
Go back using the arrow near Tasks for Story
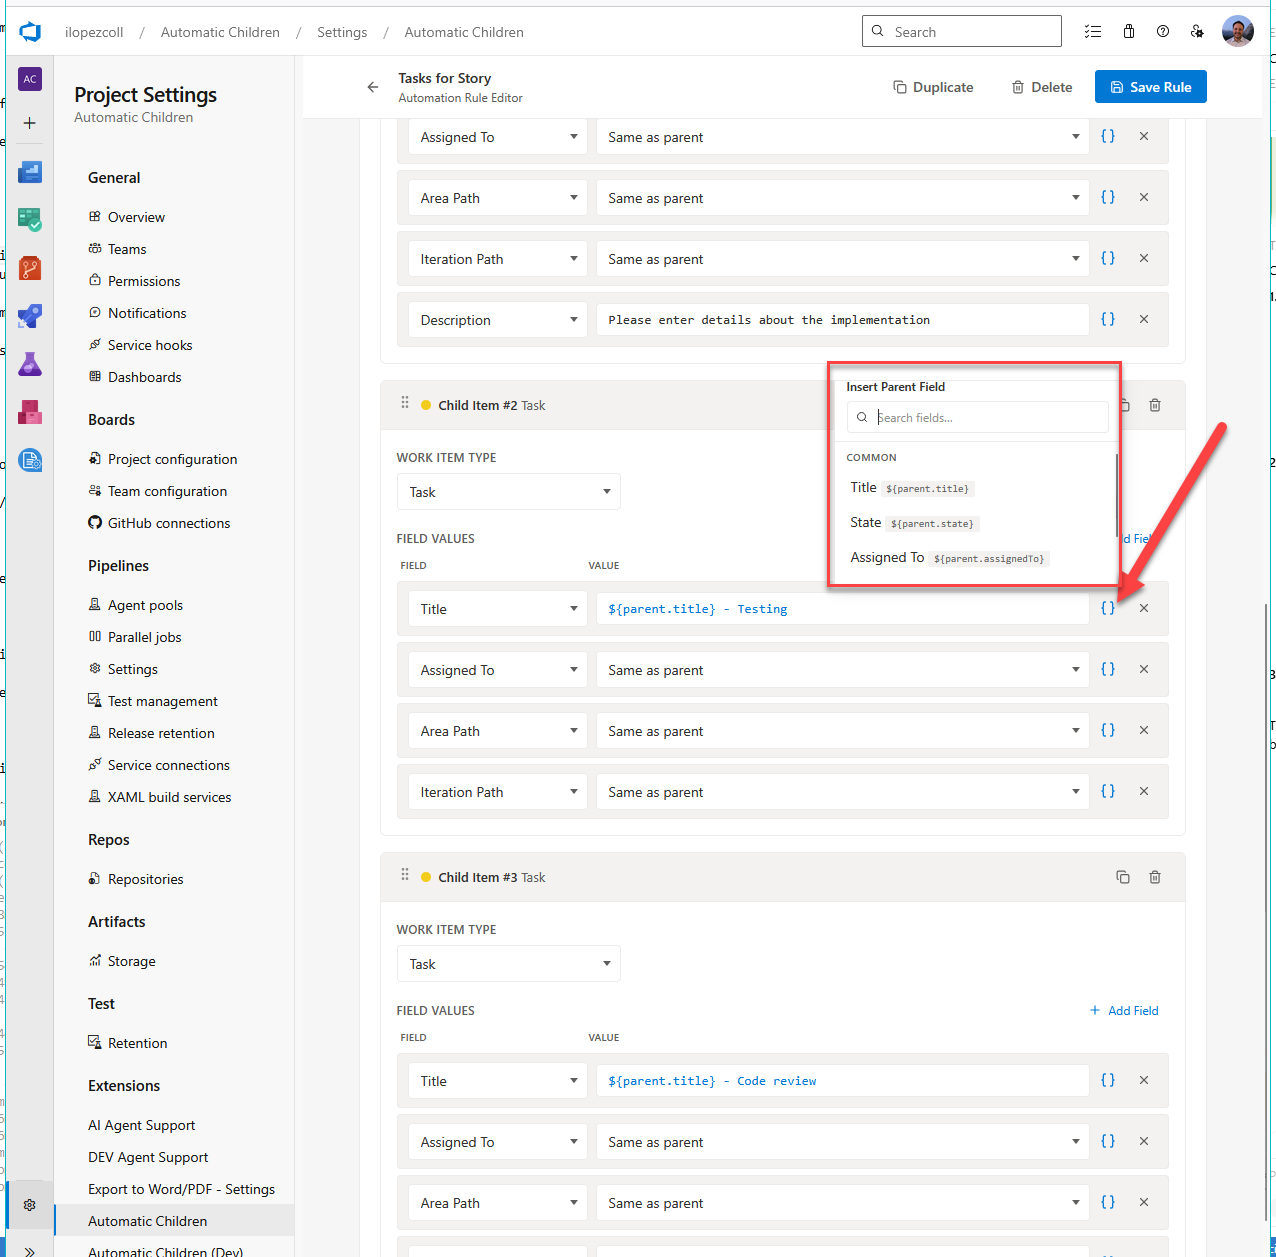[372, 87]
